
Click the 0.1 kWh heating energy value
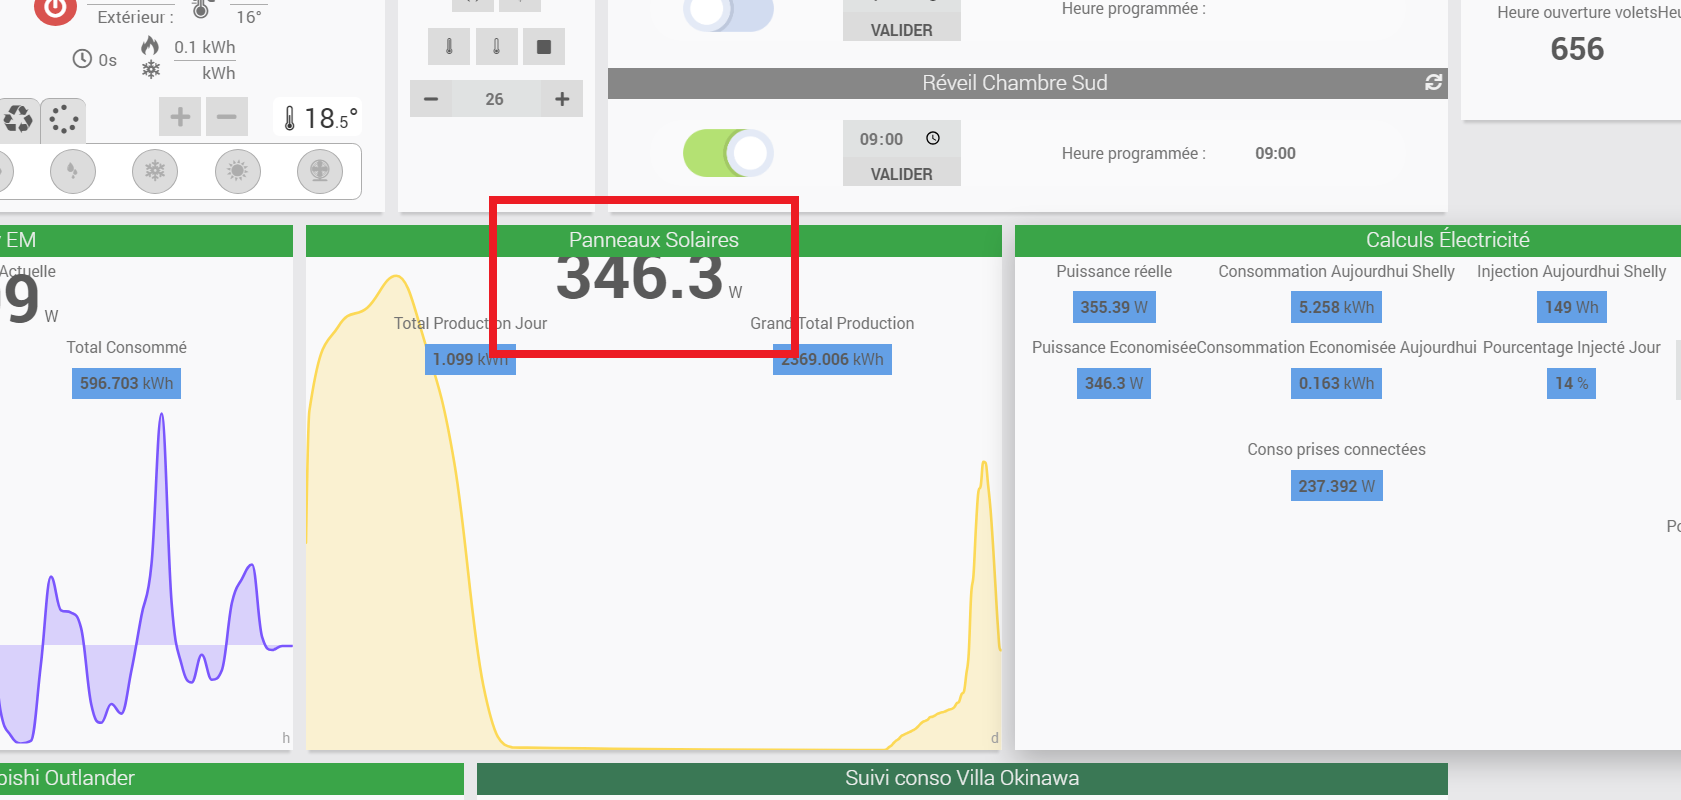coord(205,47)
